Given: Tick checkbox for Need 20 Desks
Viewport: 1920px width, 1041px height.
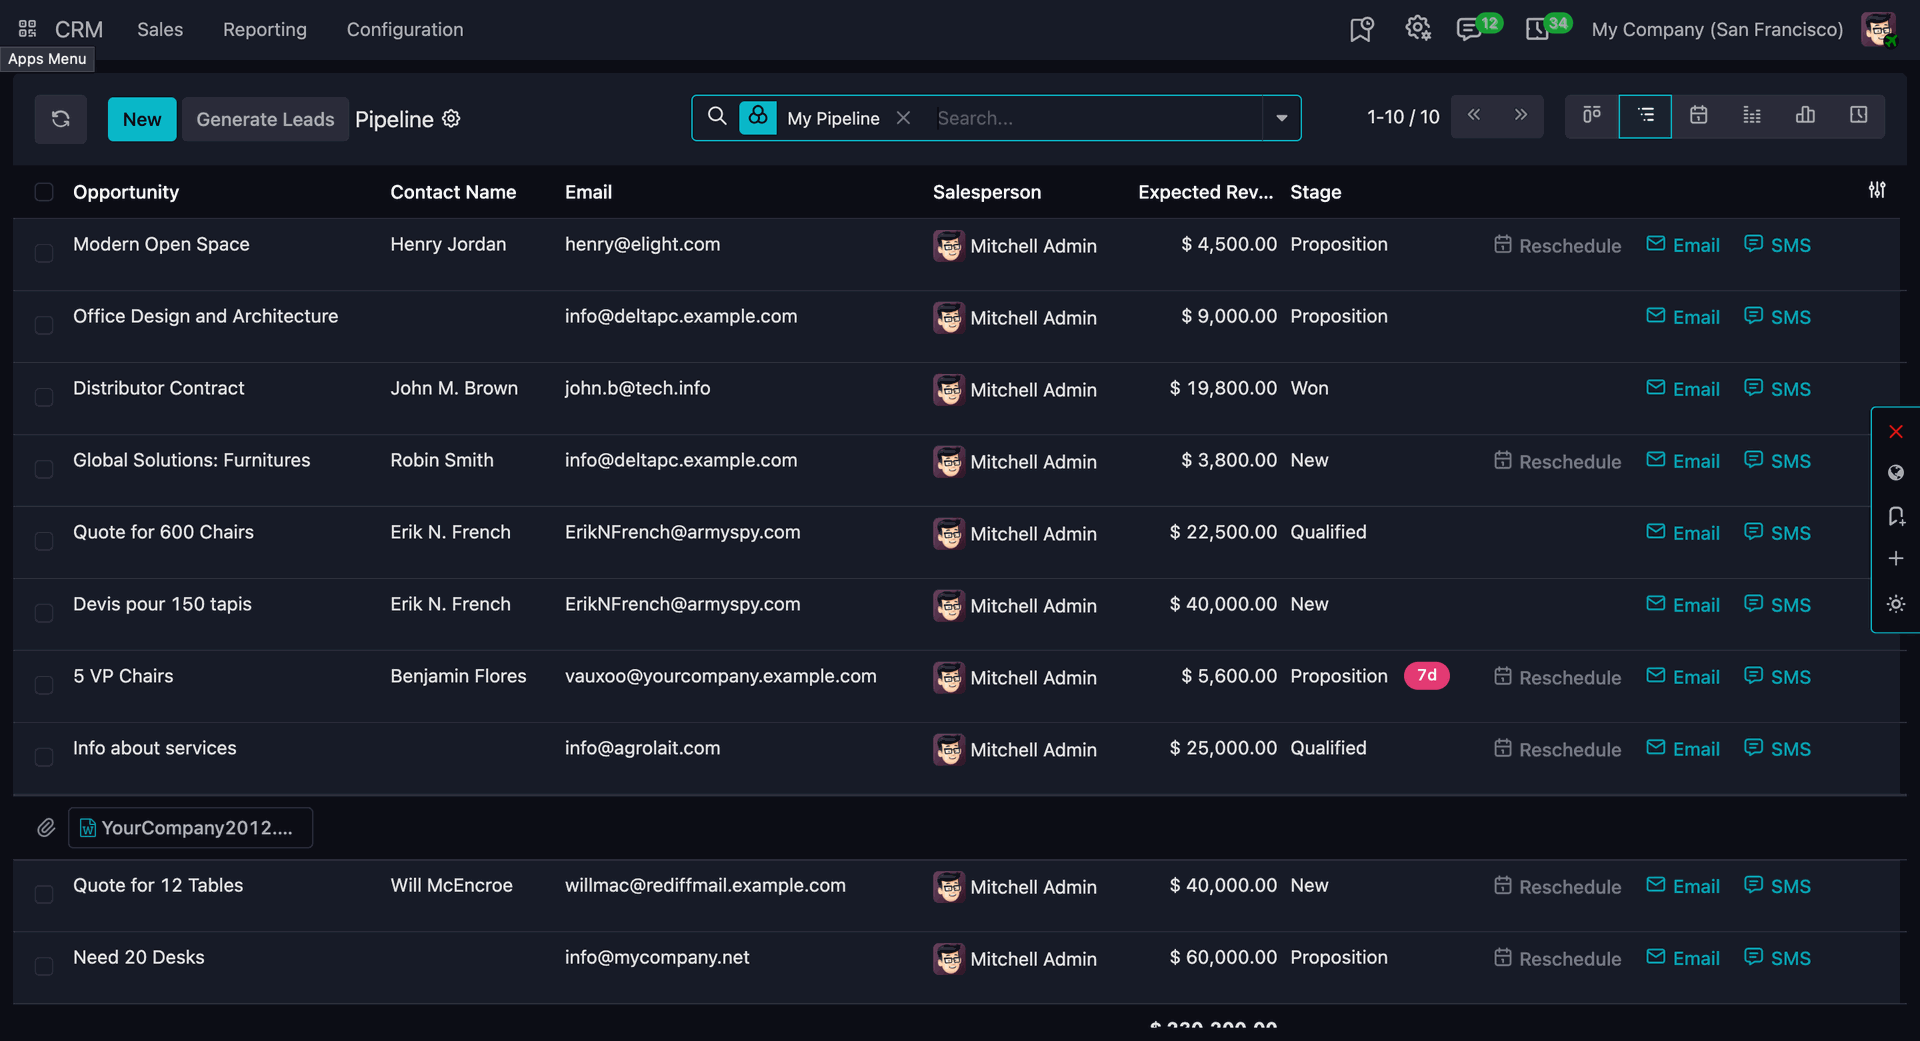Looking at the screenshot, I should 44,966.
